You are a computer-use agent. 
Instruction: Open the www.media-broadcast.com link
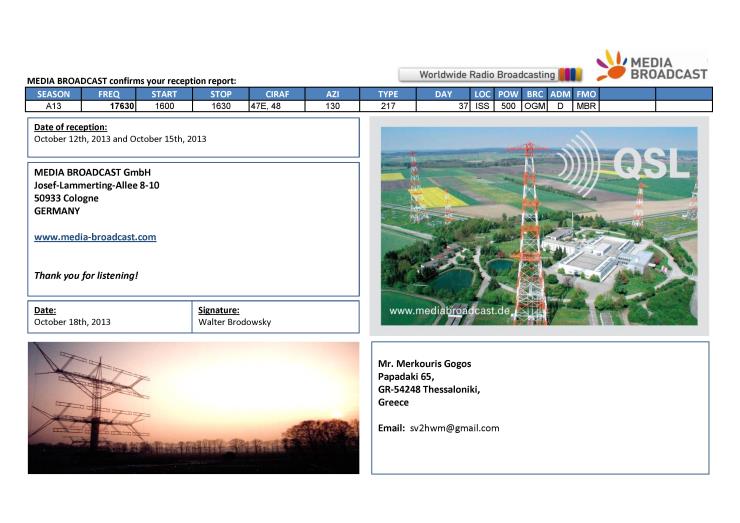coord(95,237)
